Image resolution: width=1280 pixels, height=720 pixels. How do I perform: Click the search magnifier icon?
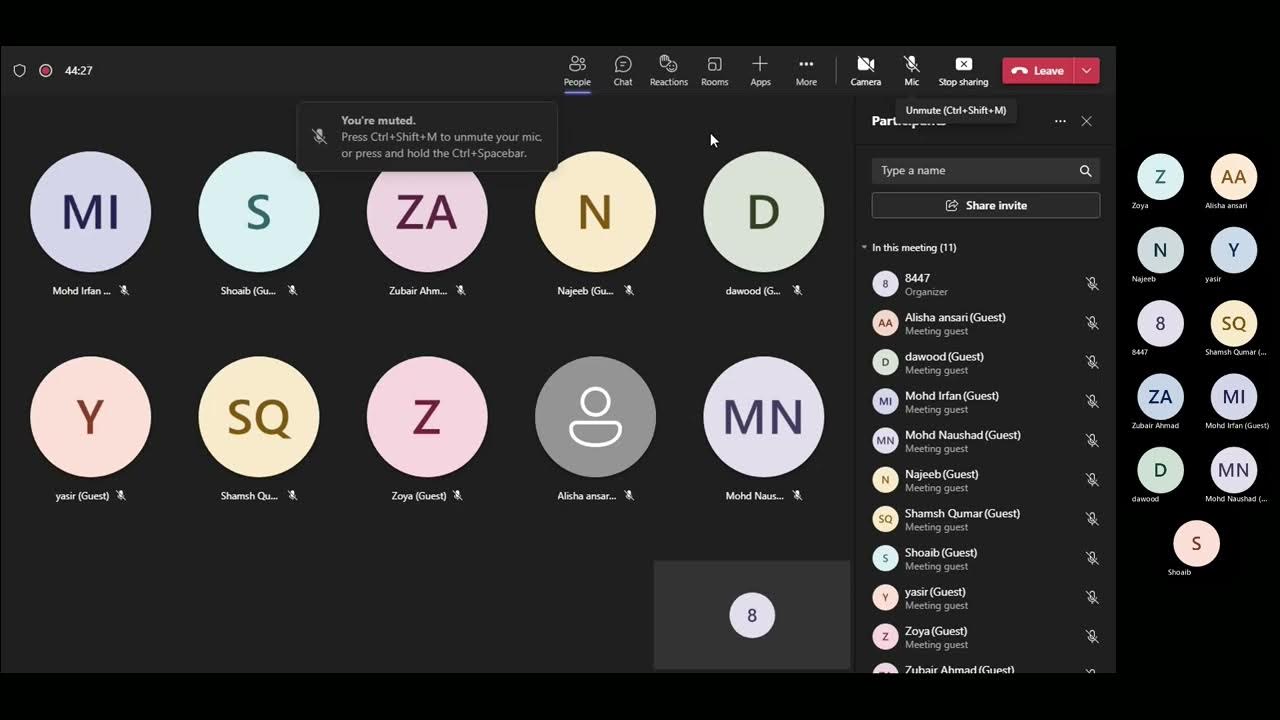coord(1085,171)
